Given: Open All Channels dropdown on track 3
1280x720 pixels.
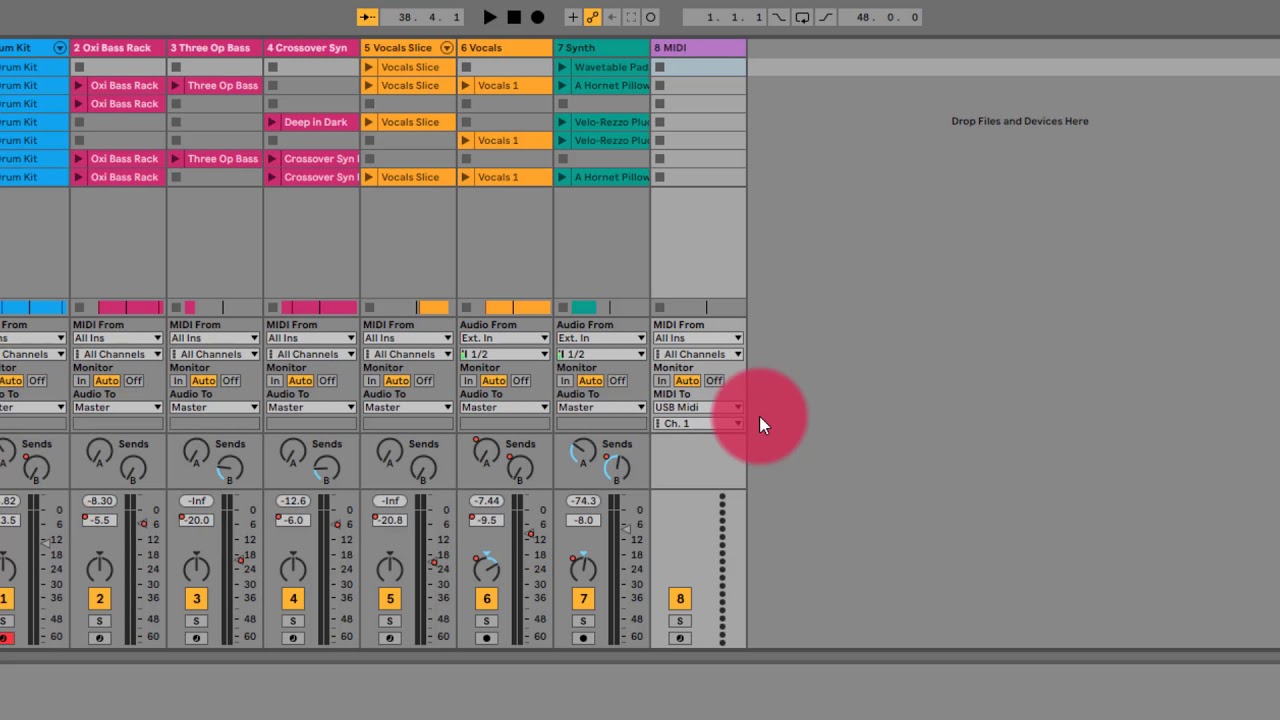Looking at the screenshot, I should [214, 354].
